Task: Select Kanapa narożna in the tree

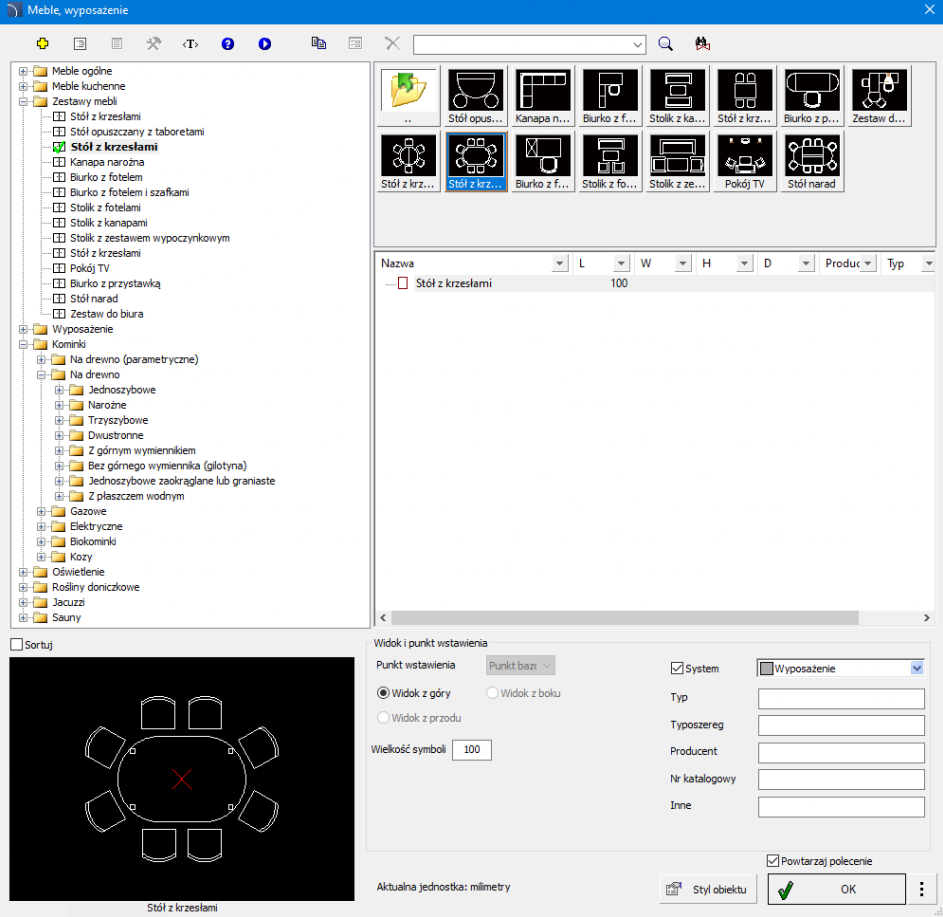Action: coord(107,162)
